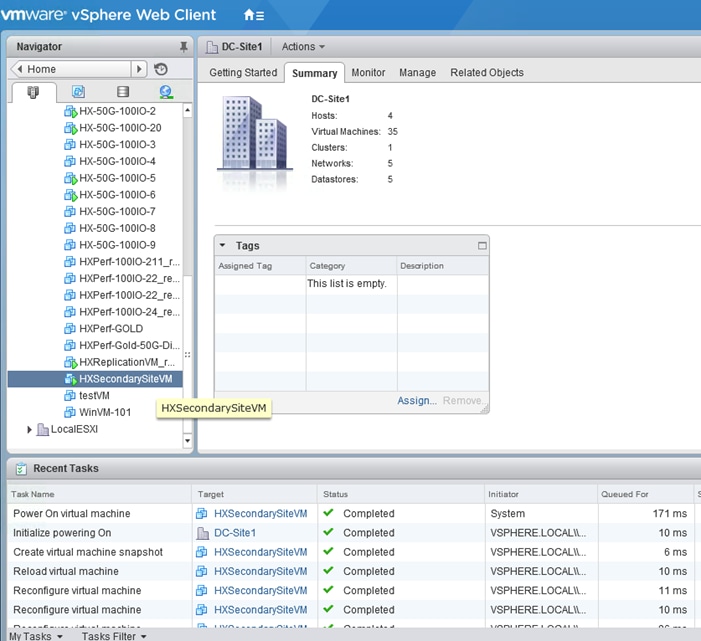
Task: Sort Recent Tasks by Queued For column
Action: [x=645, y=494]
